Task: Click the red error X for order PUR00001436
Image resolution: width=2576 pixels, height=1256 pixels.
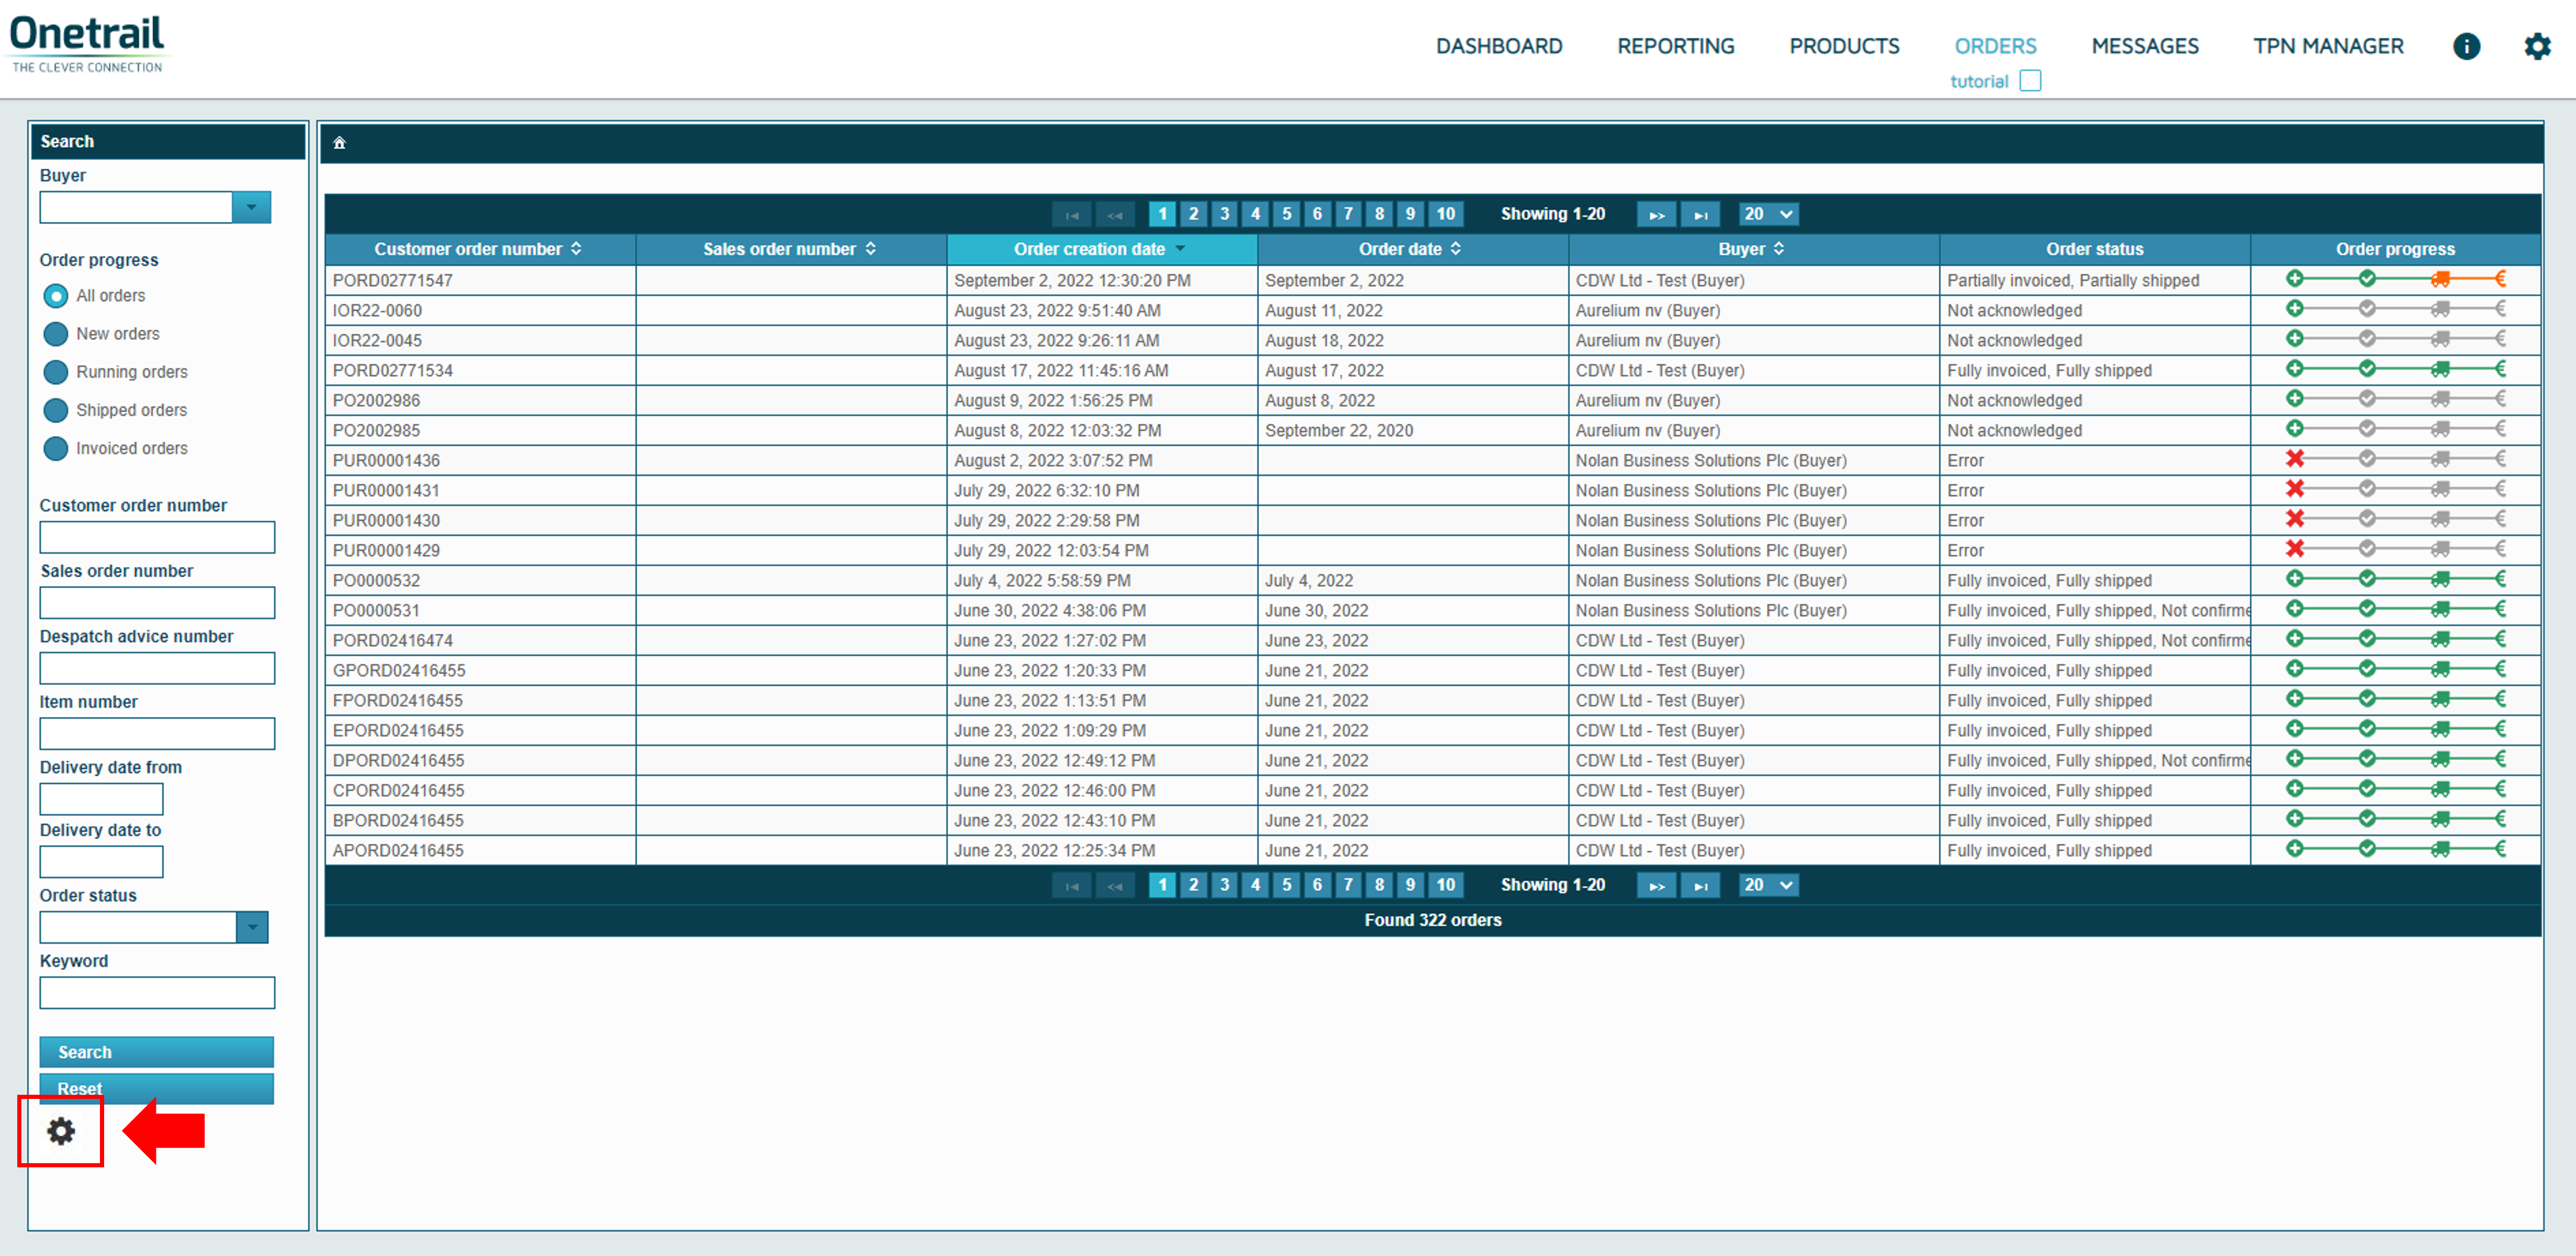Action: tap(2294, 459)
